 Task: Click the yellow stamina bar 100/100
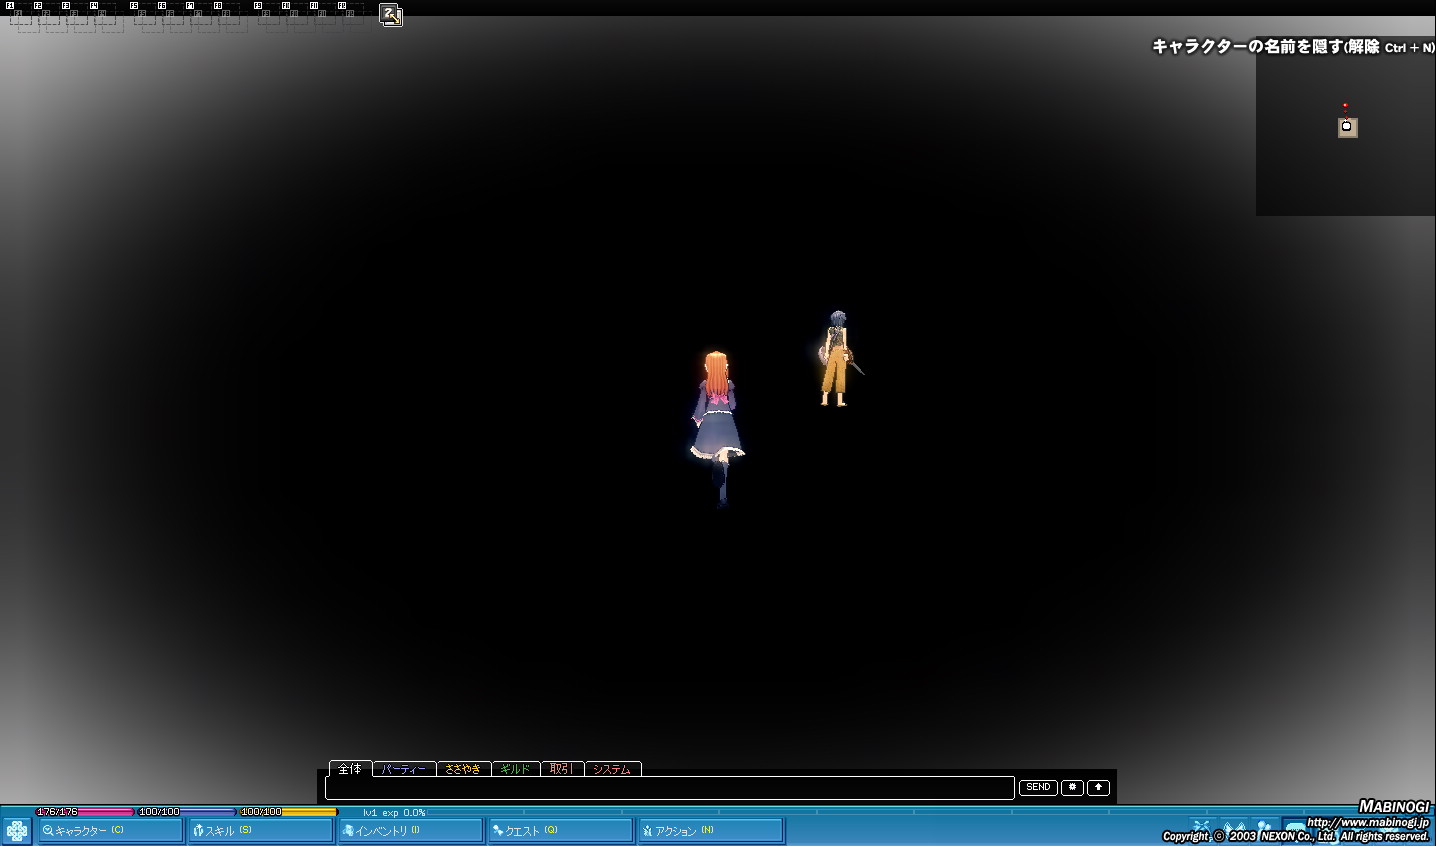pos(288,812)
